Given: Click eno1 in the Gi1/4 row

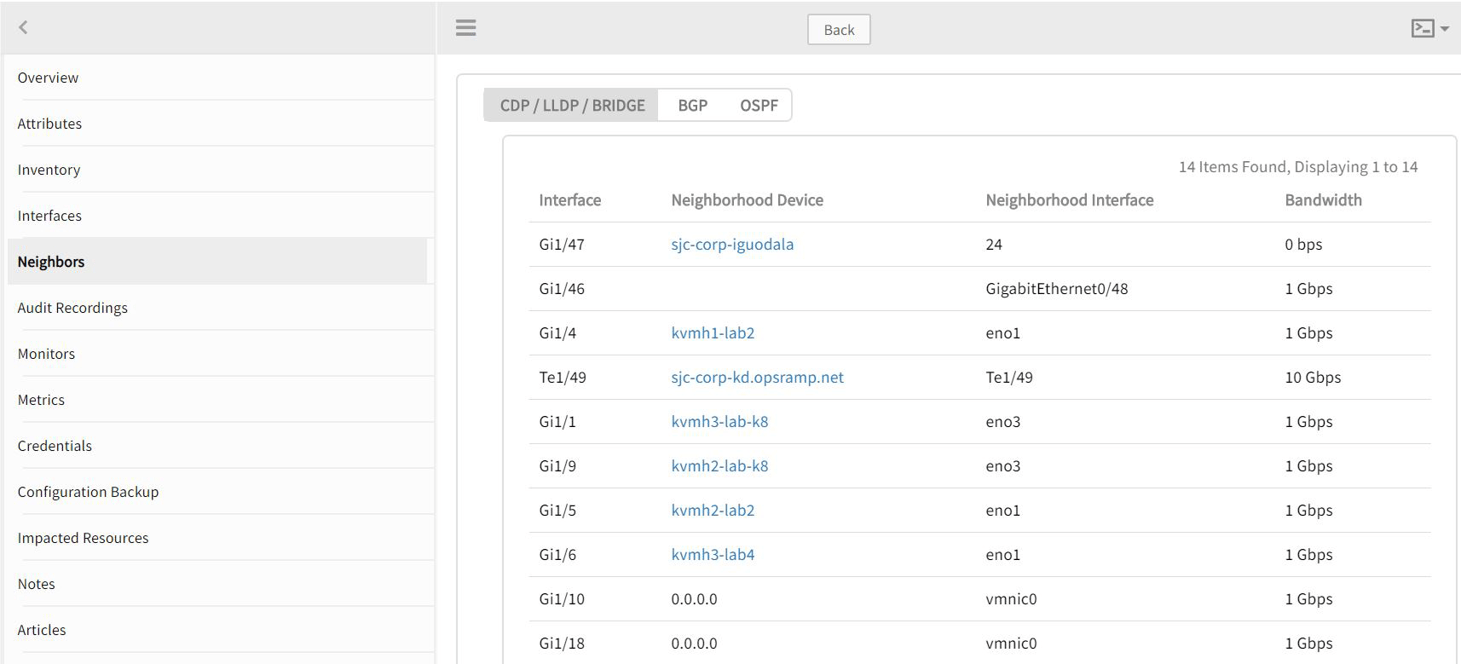Looking at the screenshot, I should pos(1003,333).
